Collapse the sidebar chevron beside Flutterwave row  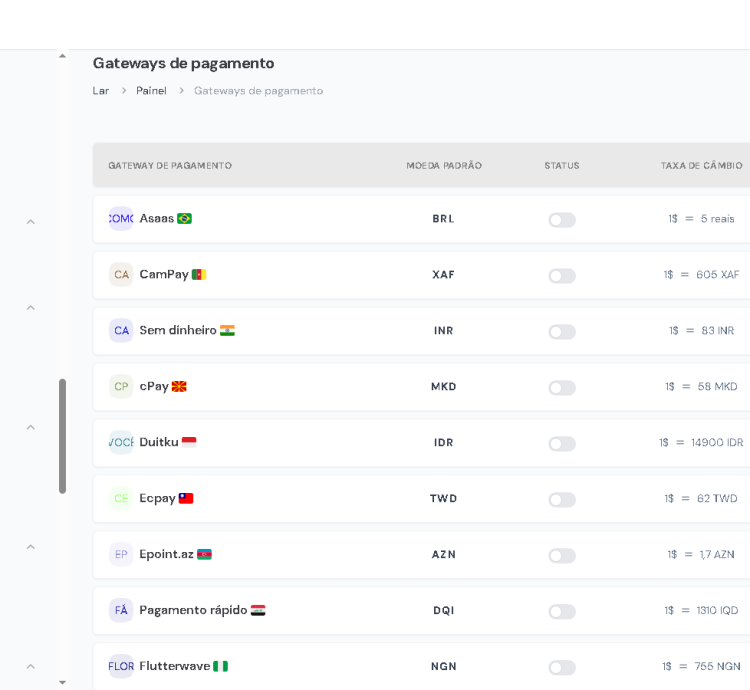point(31,666)
